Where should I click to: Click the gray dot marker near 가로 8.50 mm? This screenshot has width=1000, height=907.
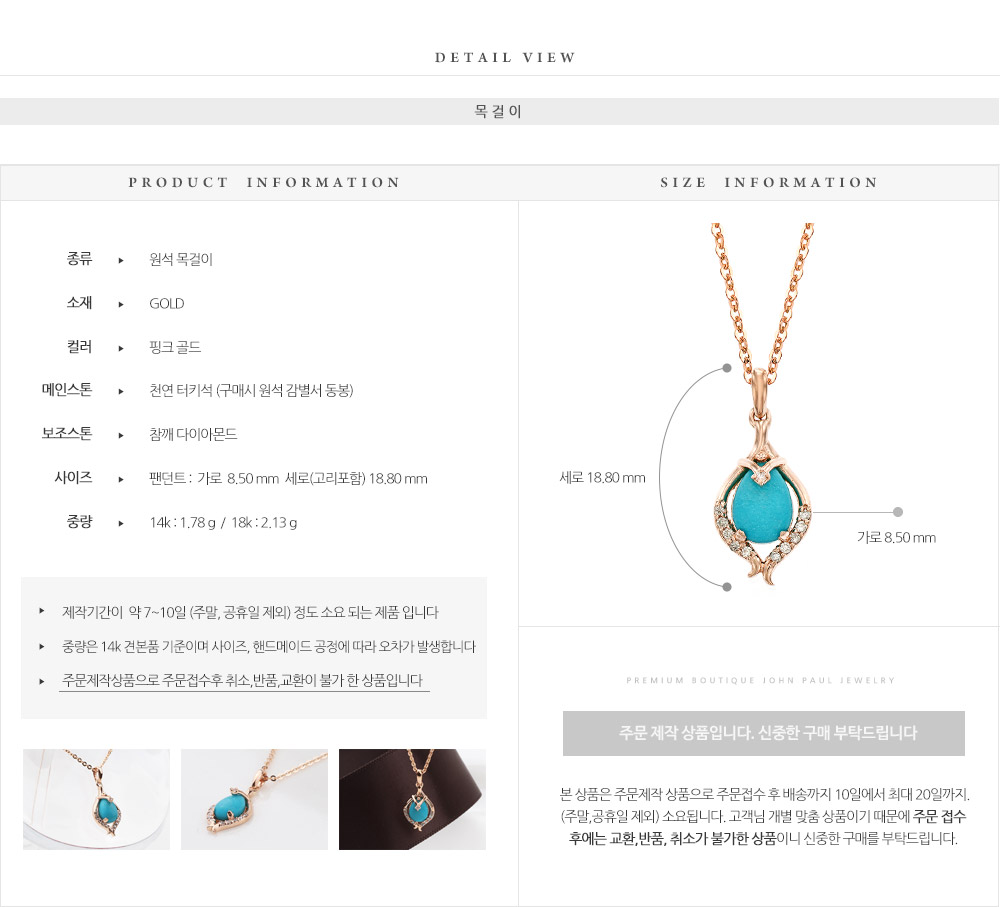[x=898, y=512]
